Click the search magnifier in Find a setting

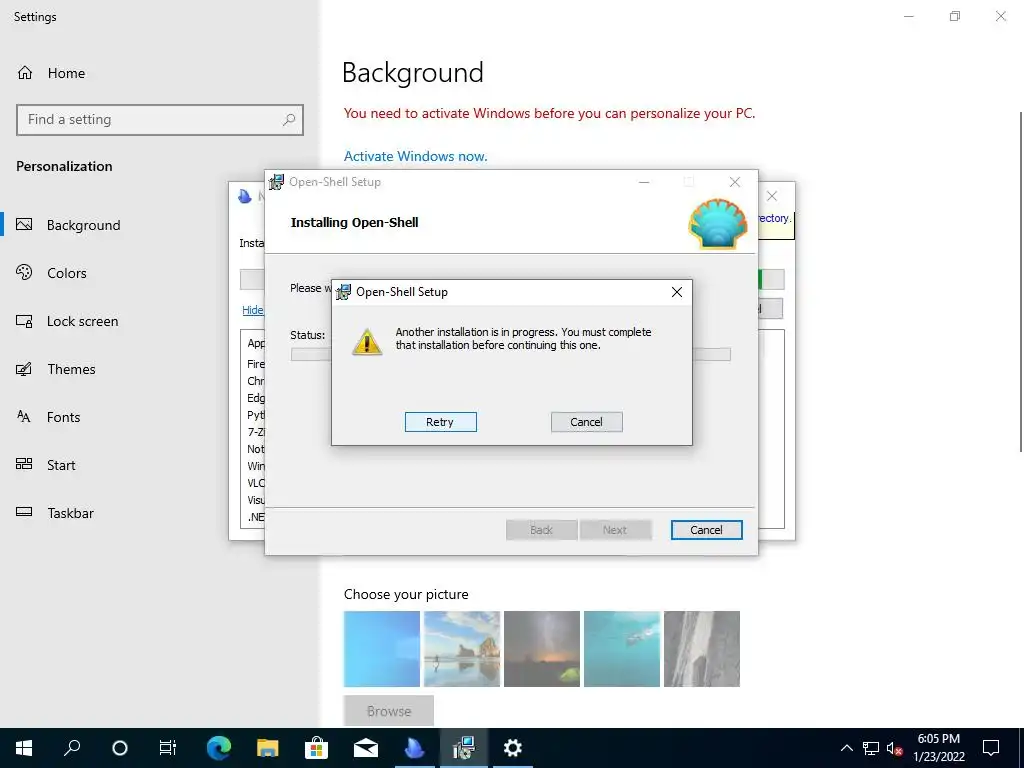point(289,120)
